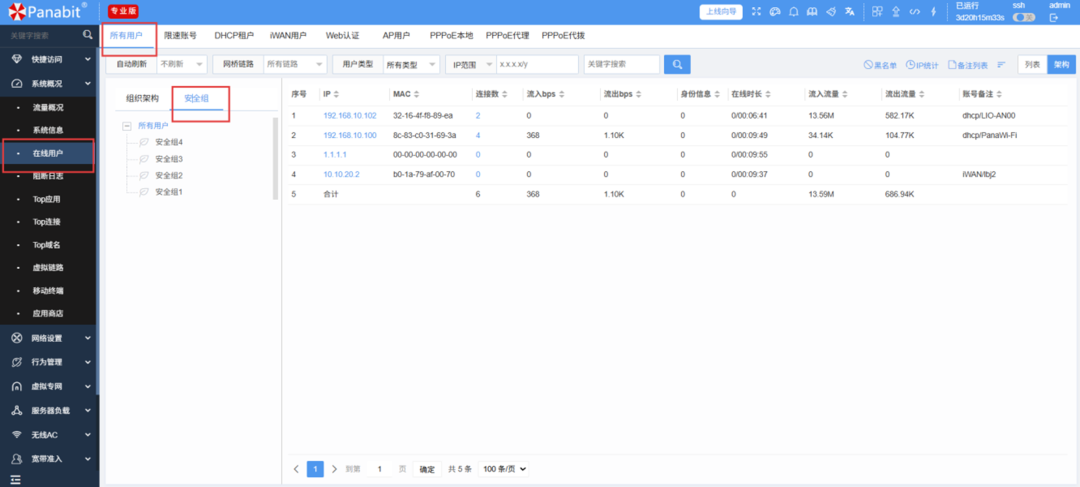Sort by MAC column arrows
The image size is (1080, 487).
(417, 94)
